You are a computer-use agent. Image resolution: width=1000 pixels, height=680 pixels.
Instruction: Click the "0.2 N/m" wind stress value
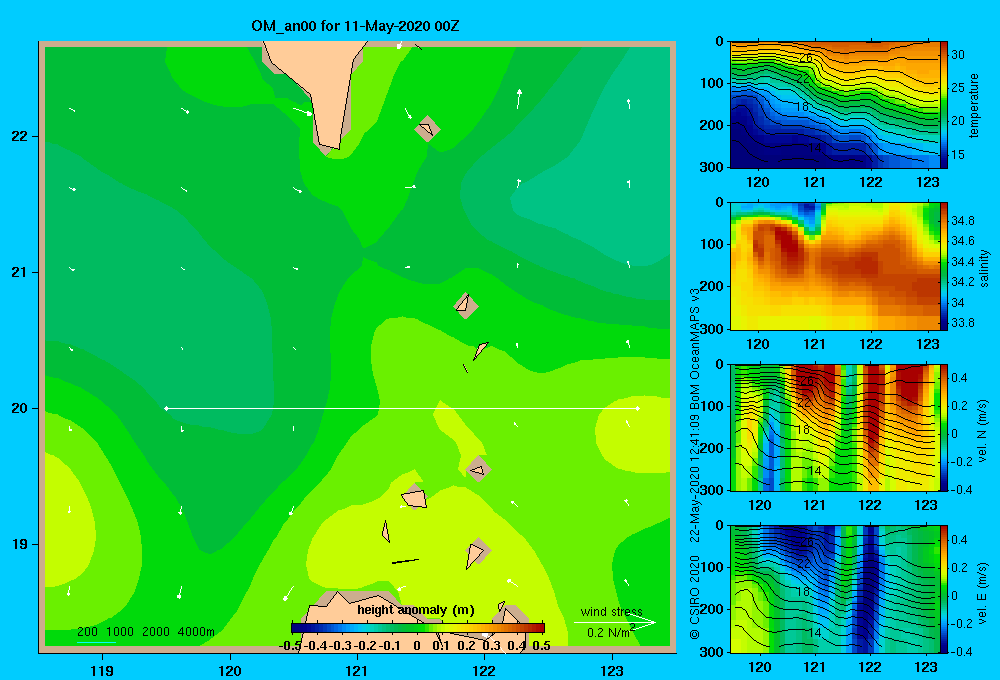[x=607, y=633]
